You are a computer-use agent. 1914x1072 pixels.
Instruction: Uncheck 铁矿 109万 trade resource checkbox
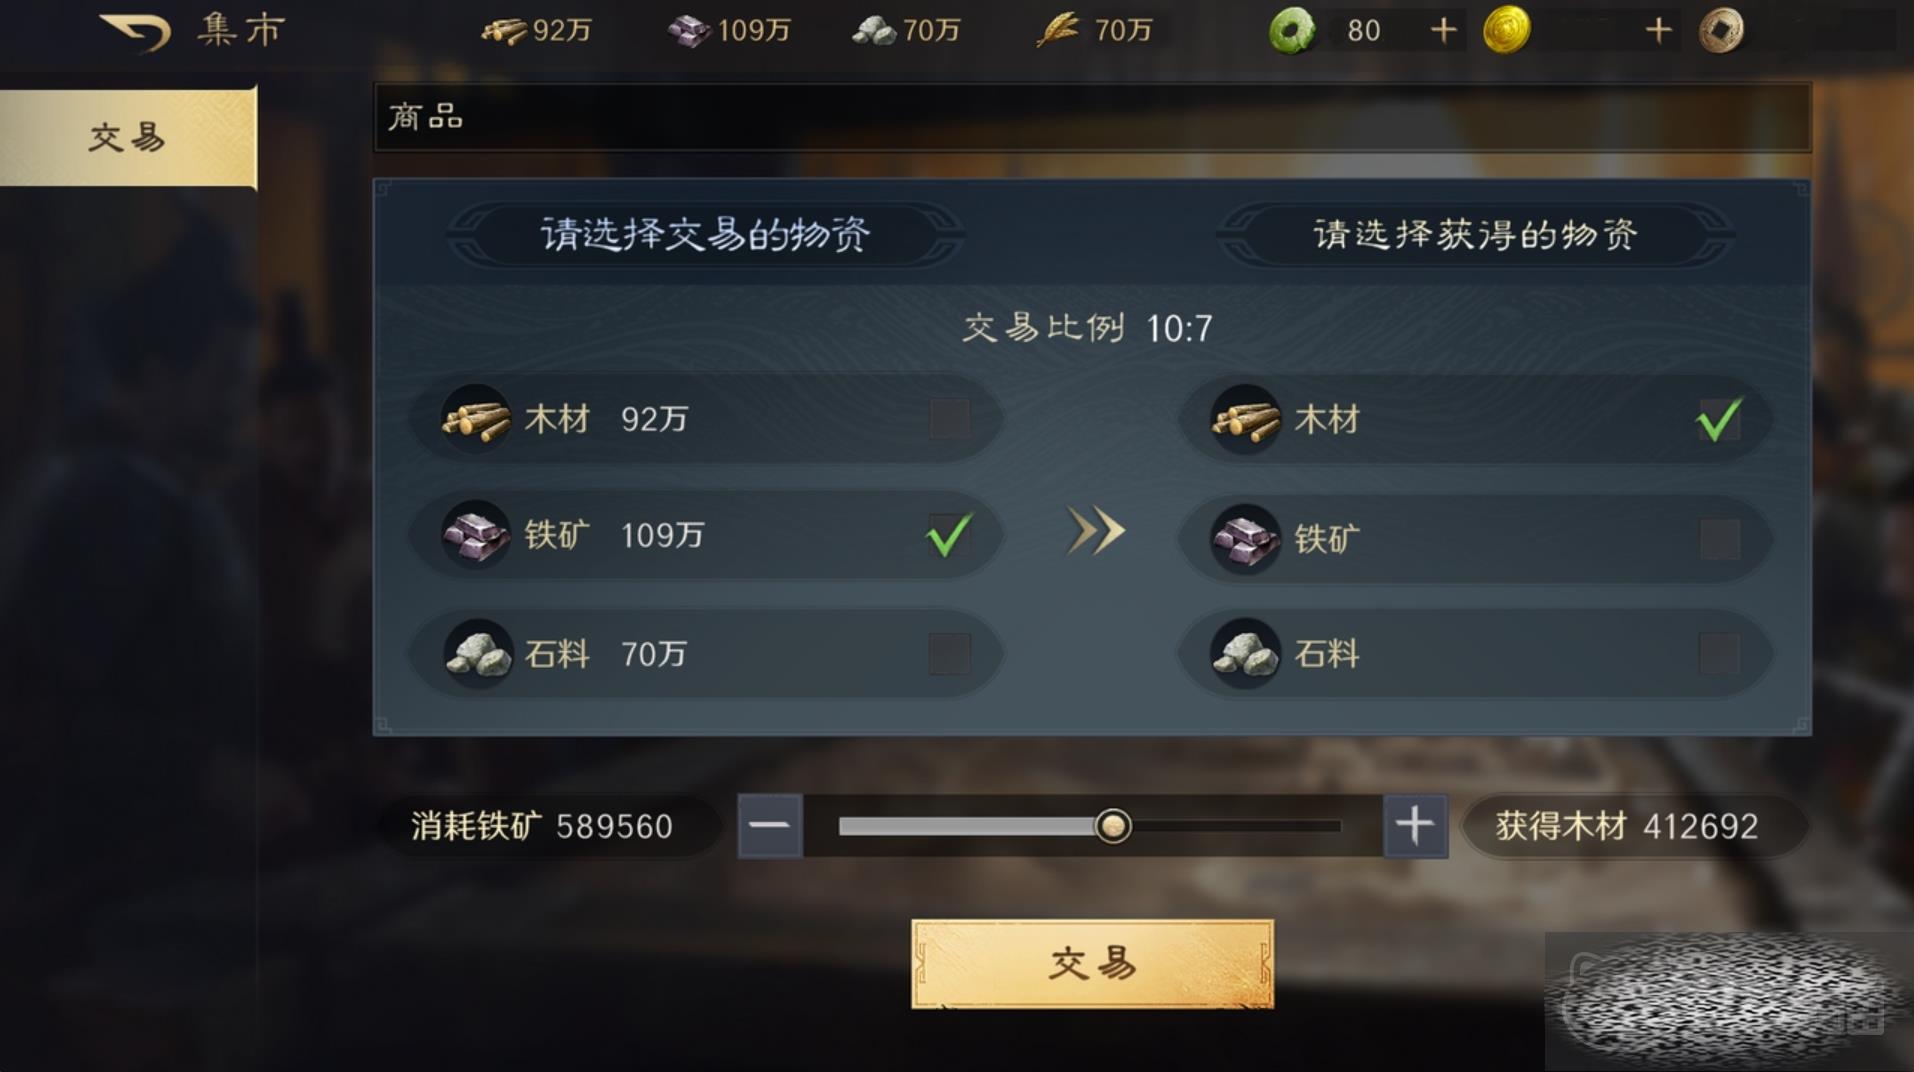coord(949,535)
